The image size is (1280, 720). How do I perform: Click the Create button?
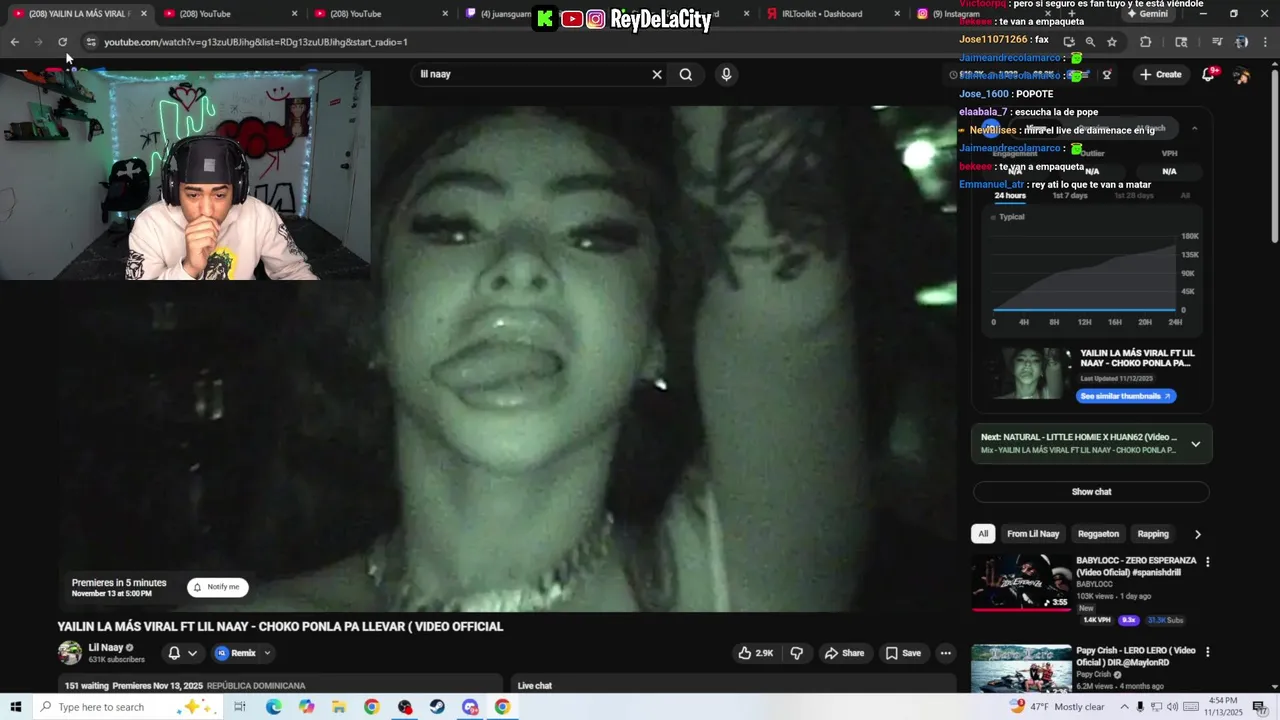(x=1160, y=75)
